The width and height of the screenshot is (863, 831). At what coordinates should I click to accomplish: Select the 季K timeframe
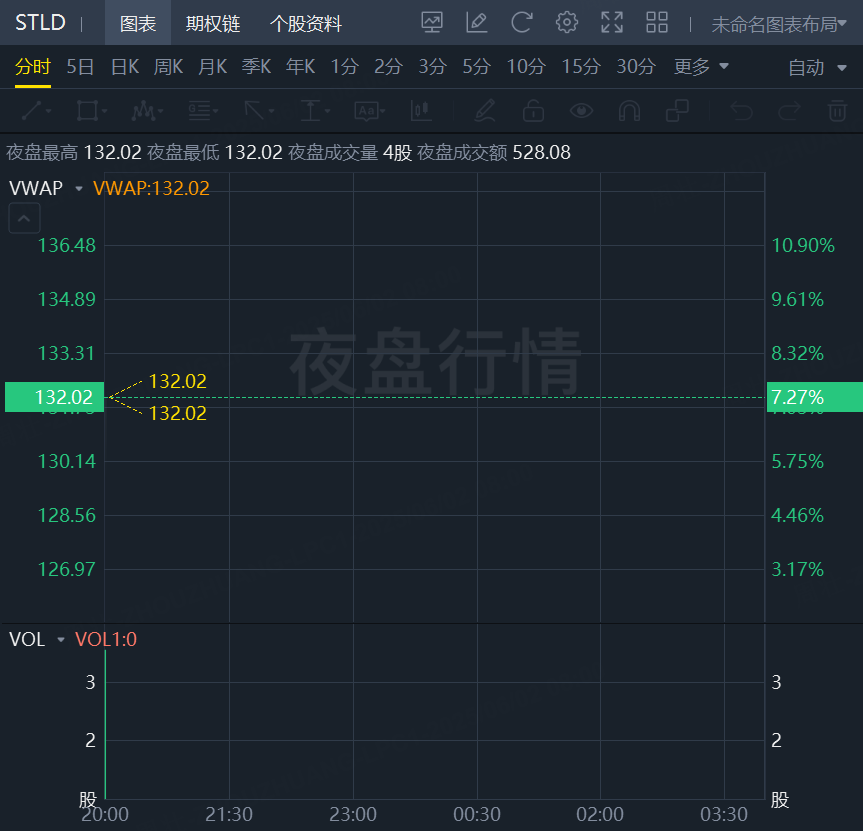pyautogui.click(x=256, y=67)
